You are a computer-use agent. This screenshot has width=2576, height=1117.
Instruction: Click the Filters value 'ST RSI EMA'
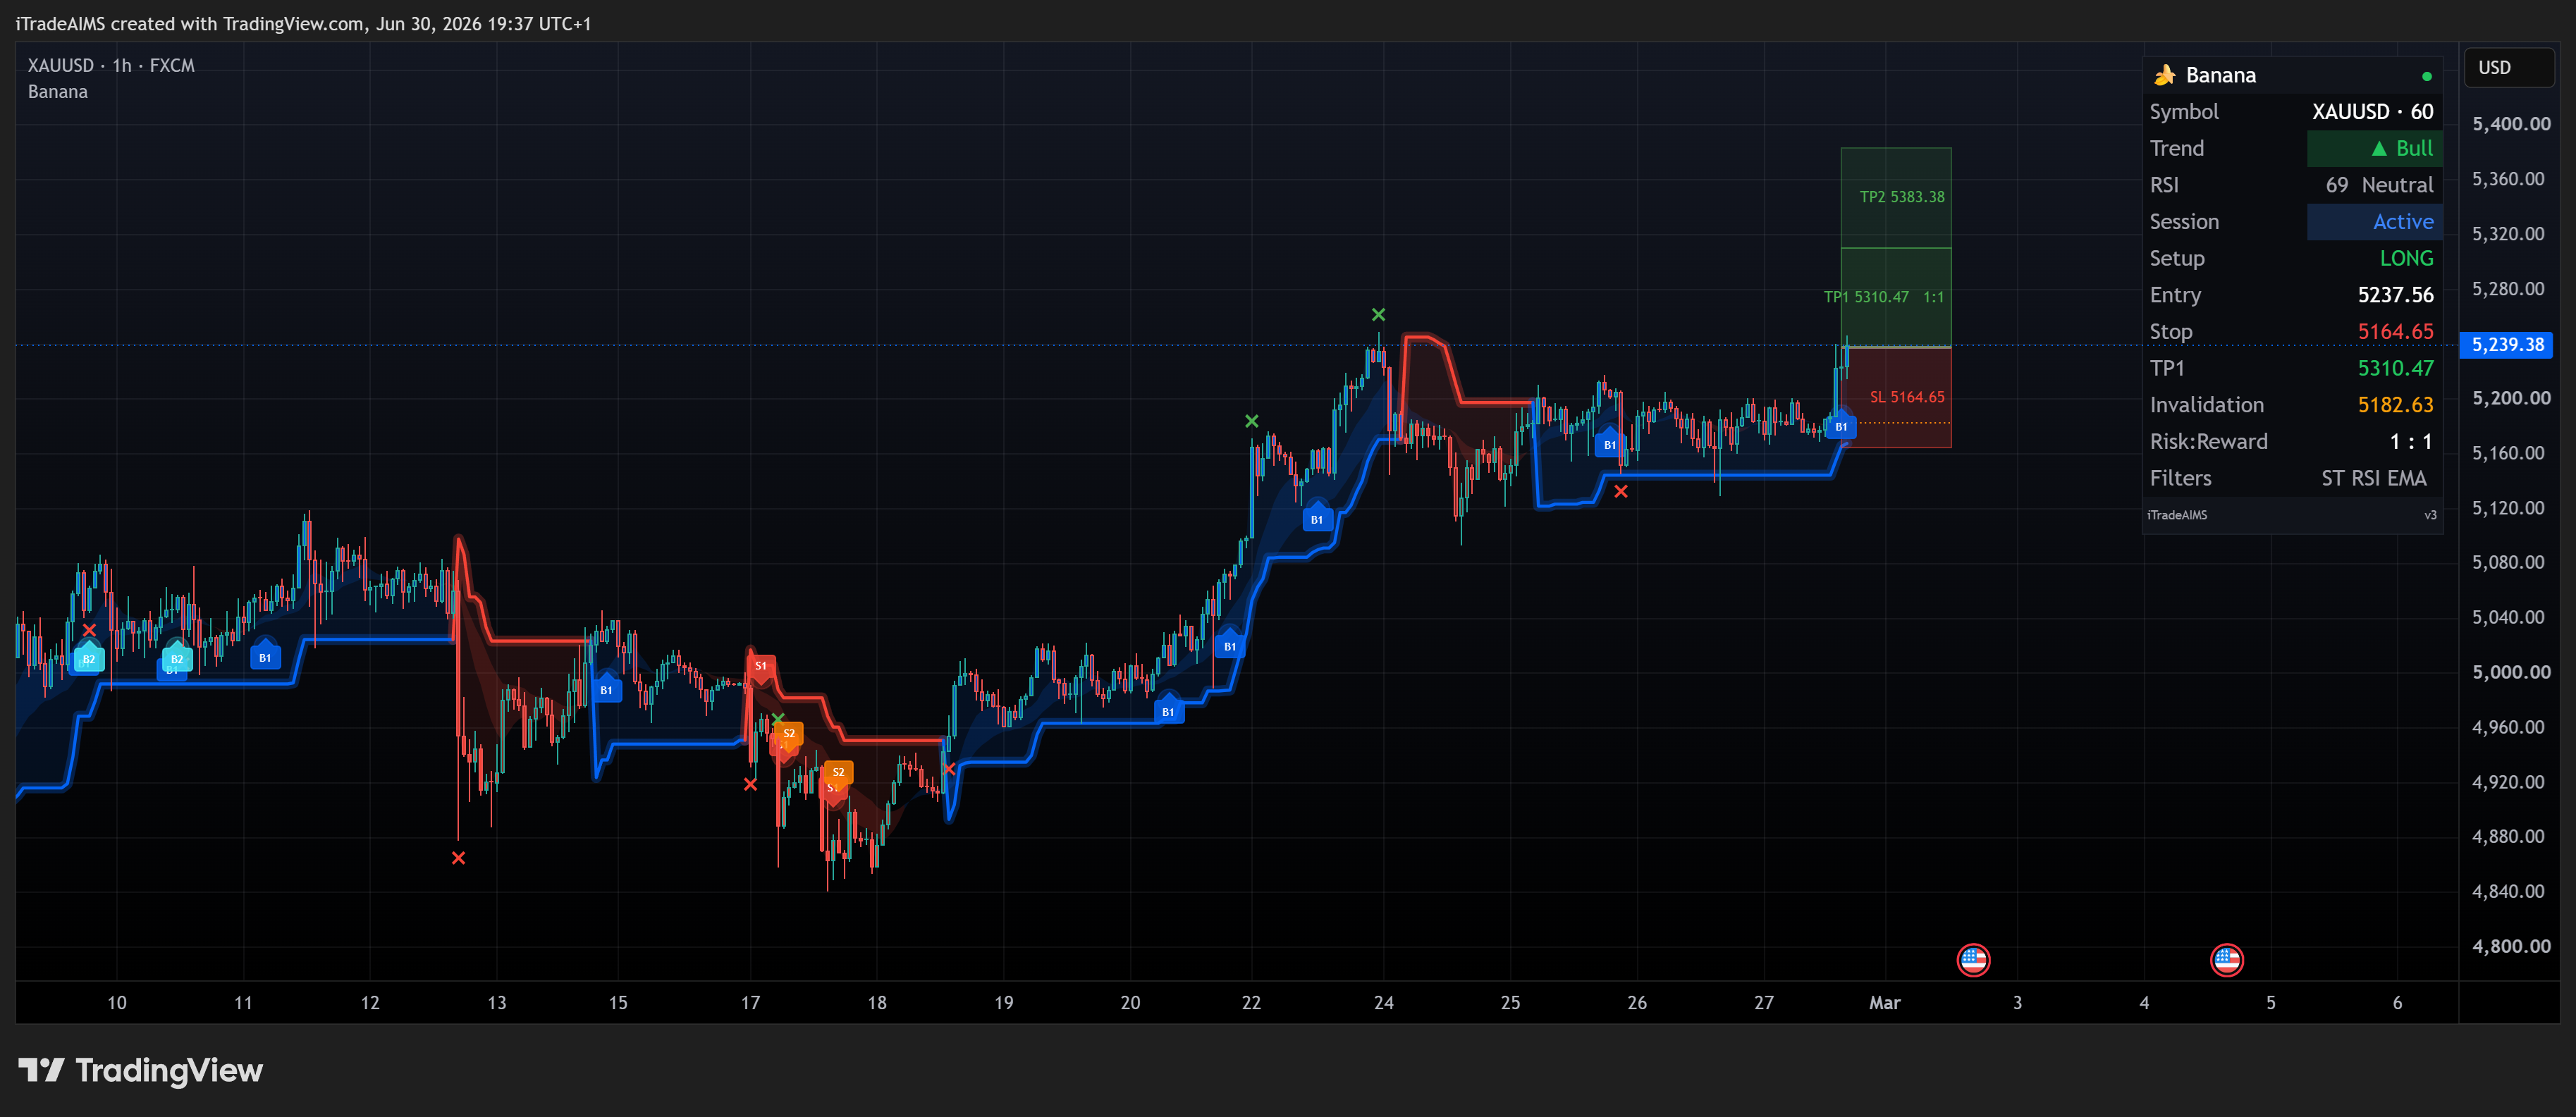2374,478
